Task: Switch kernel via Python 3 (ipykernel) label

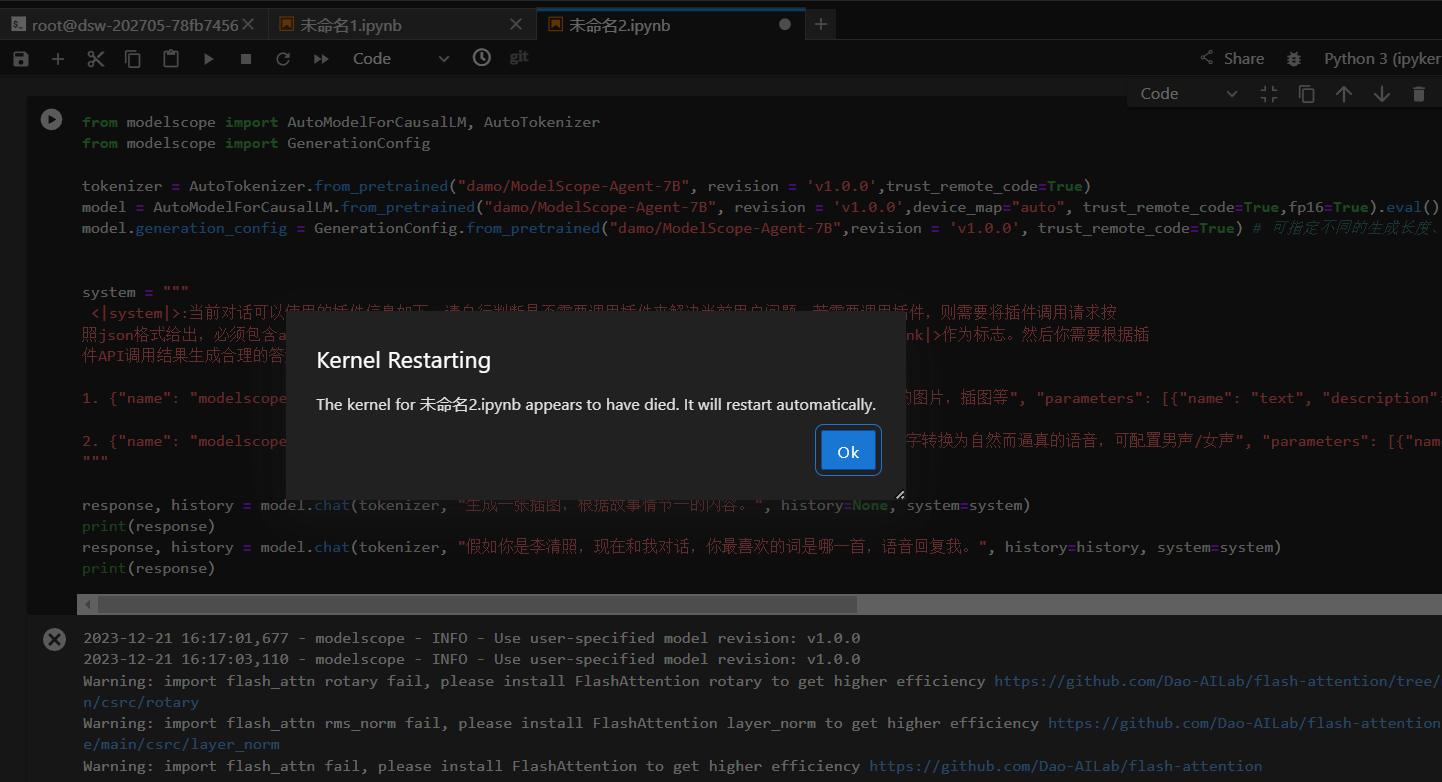Action: tap(1382, 59)
